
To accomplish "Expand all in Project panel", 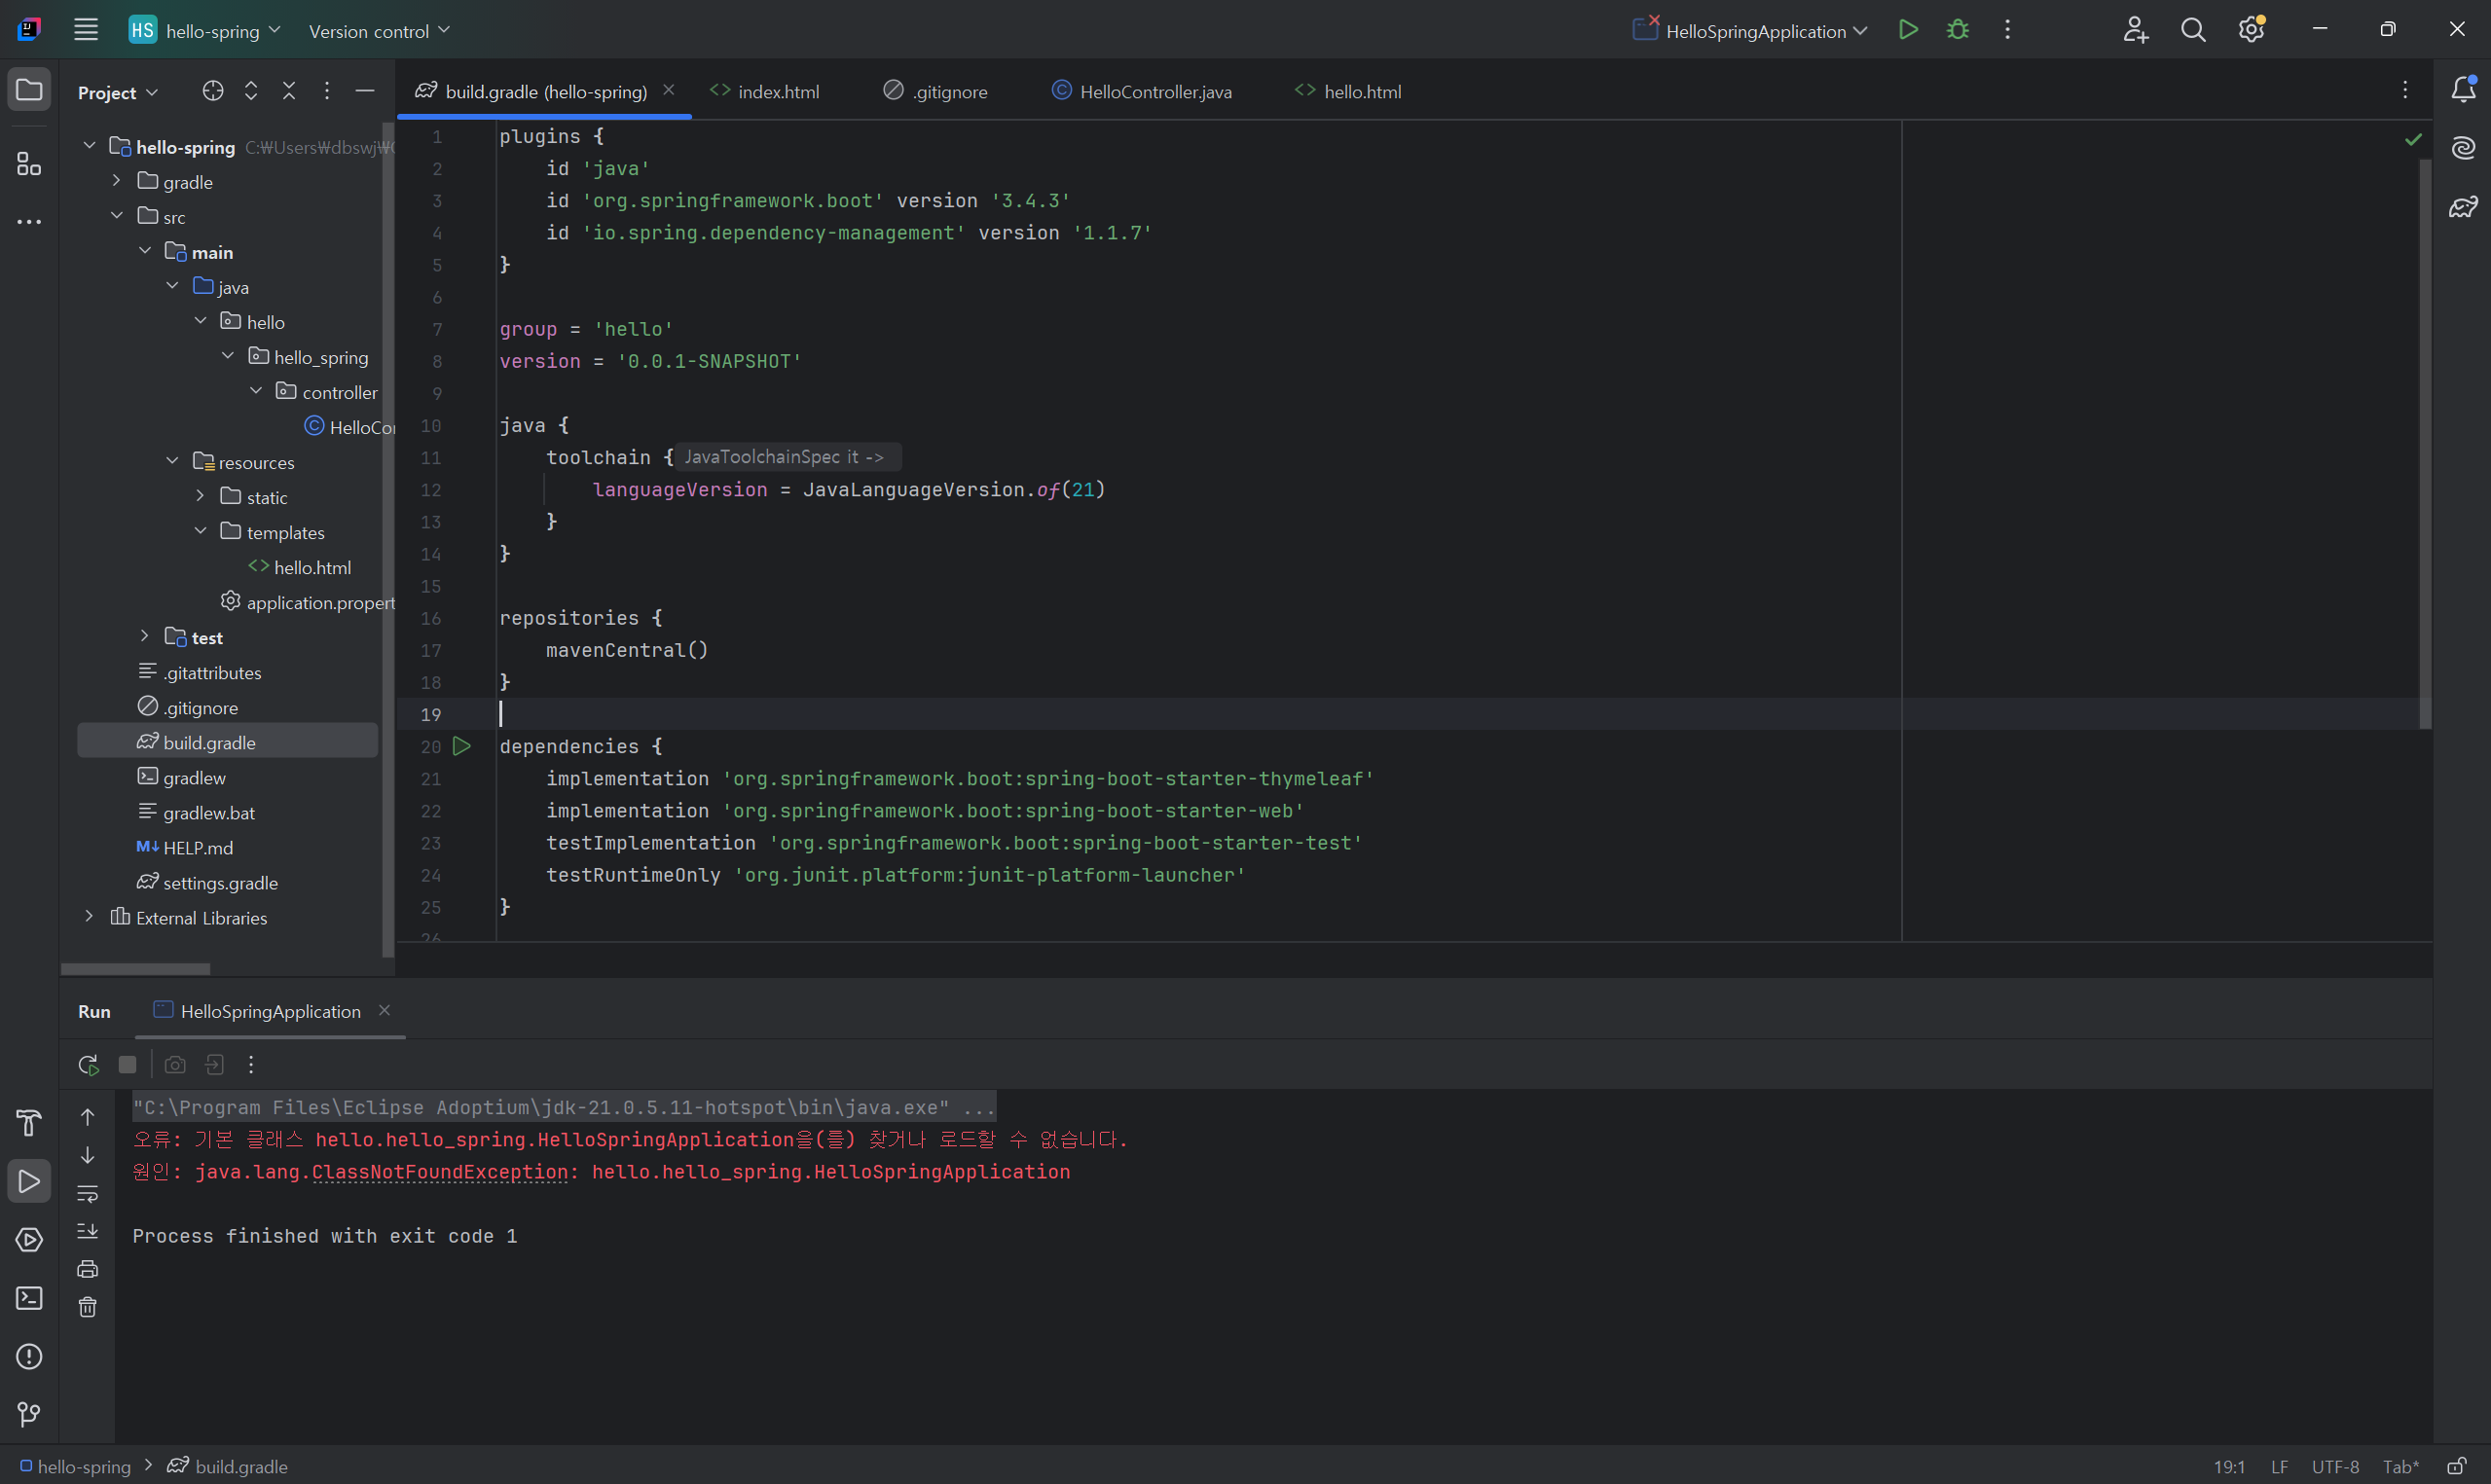I will tap(251, 91).
